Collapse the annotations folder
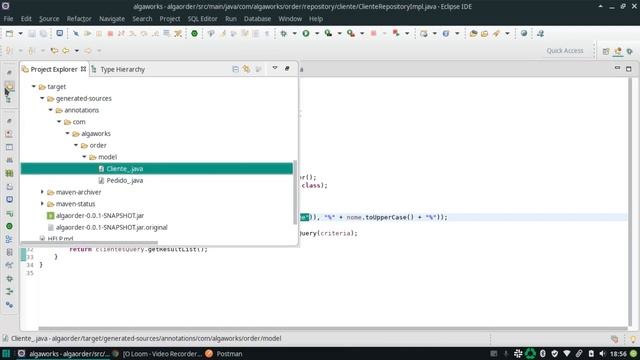Image resolution: width=640 pixels, height=360 pixels. tap(51, 110)
